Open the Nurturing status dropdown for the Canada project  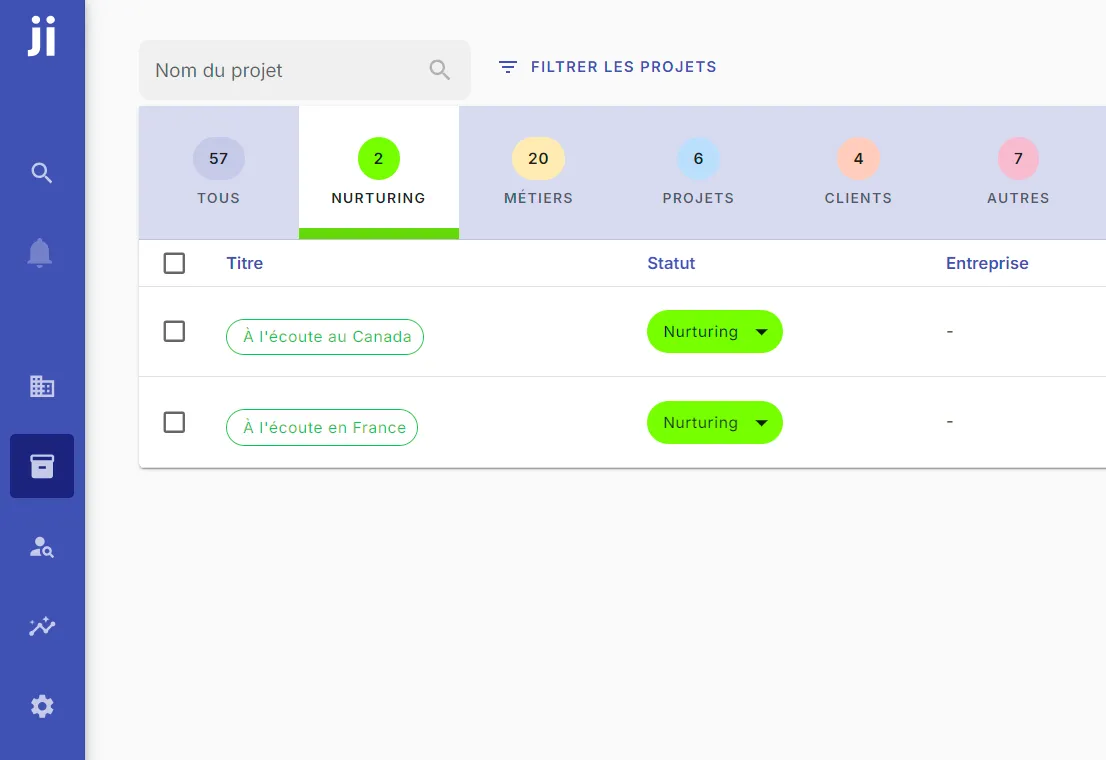point(714,332)
